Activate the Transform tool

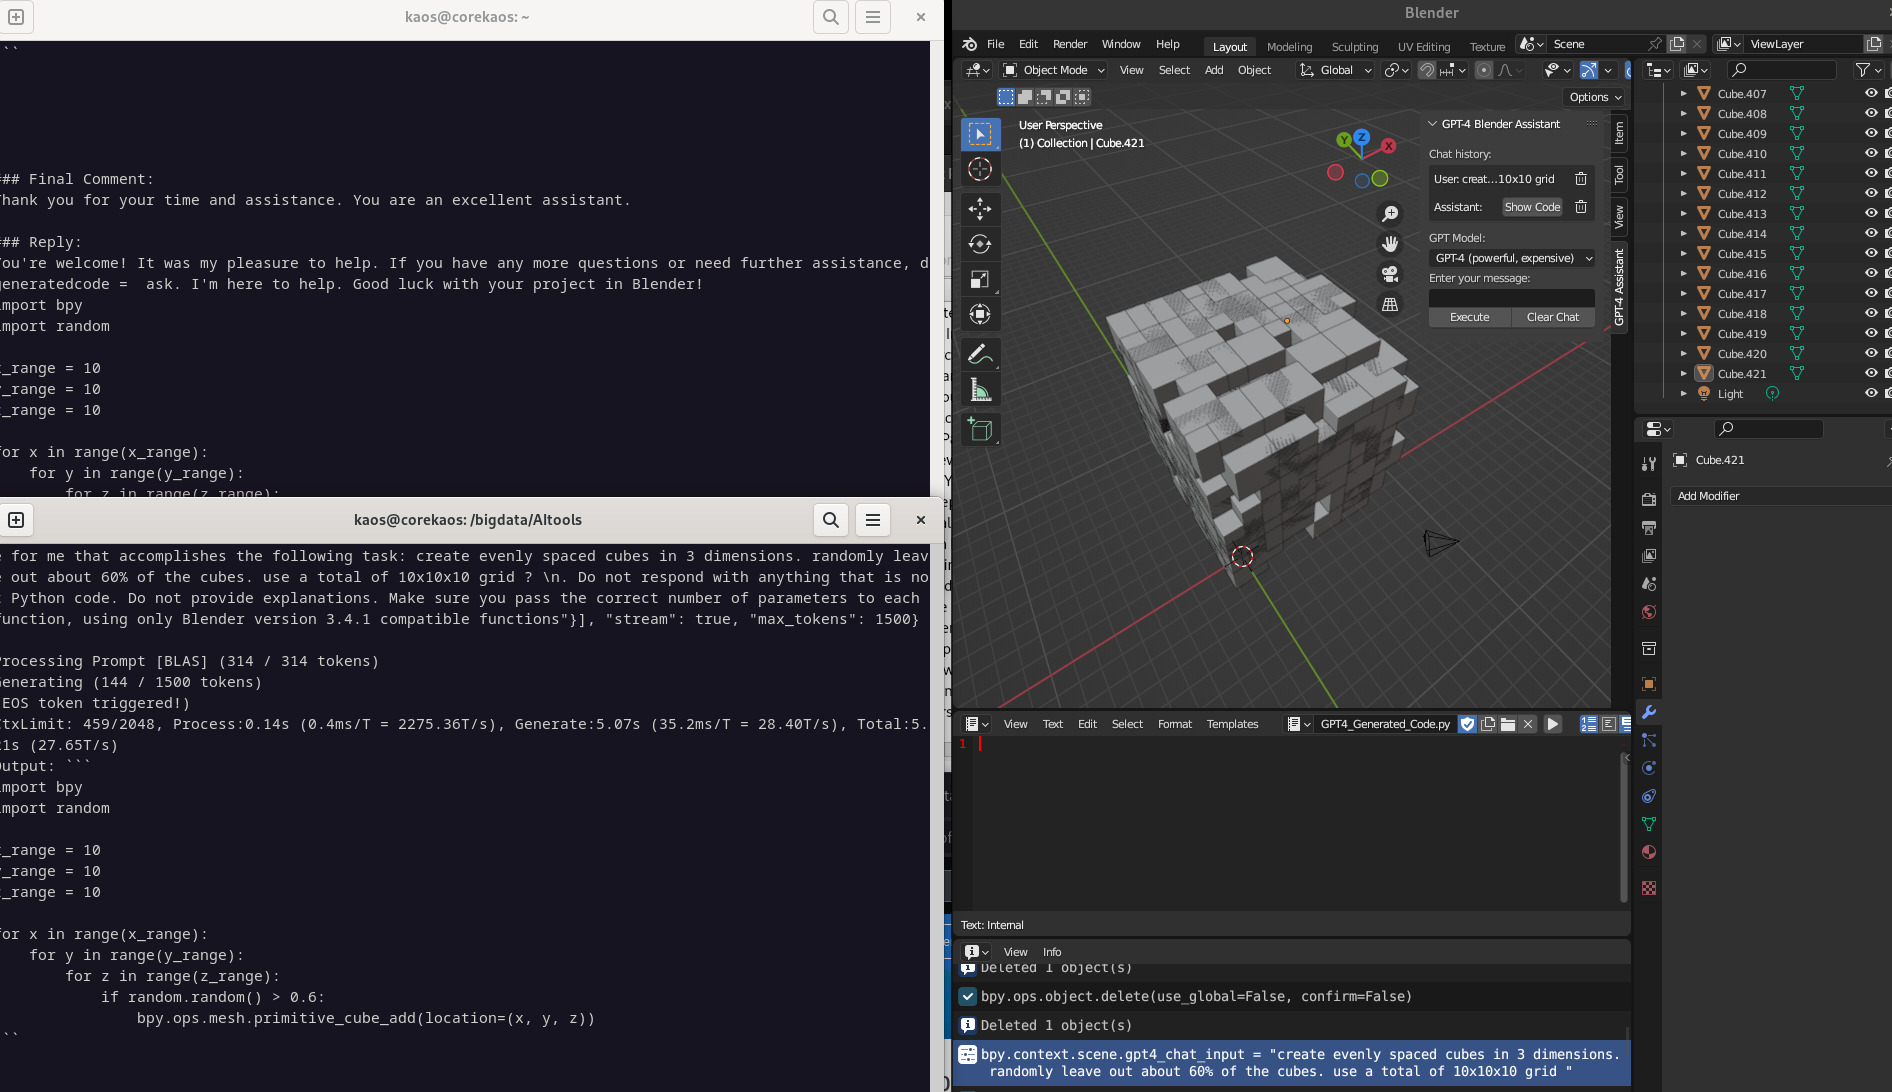pos(980,314)
